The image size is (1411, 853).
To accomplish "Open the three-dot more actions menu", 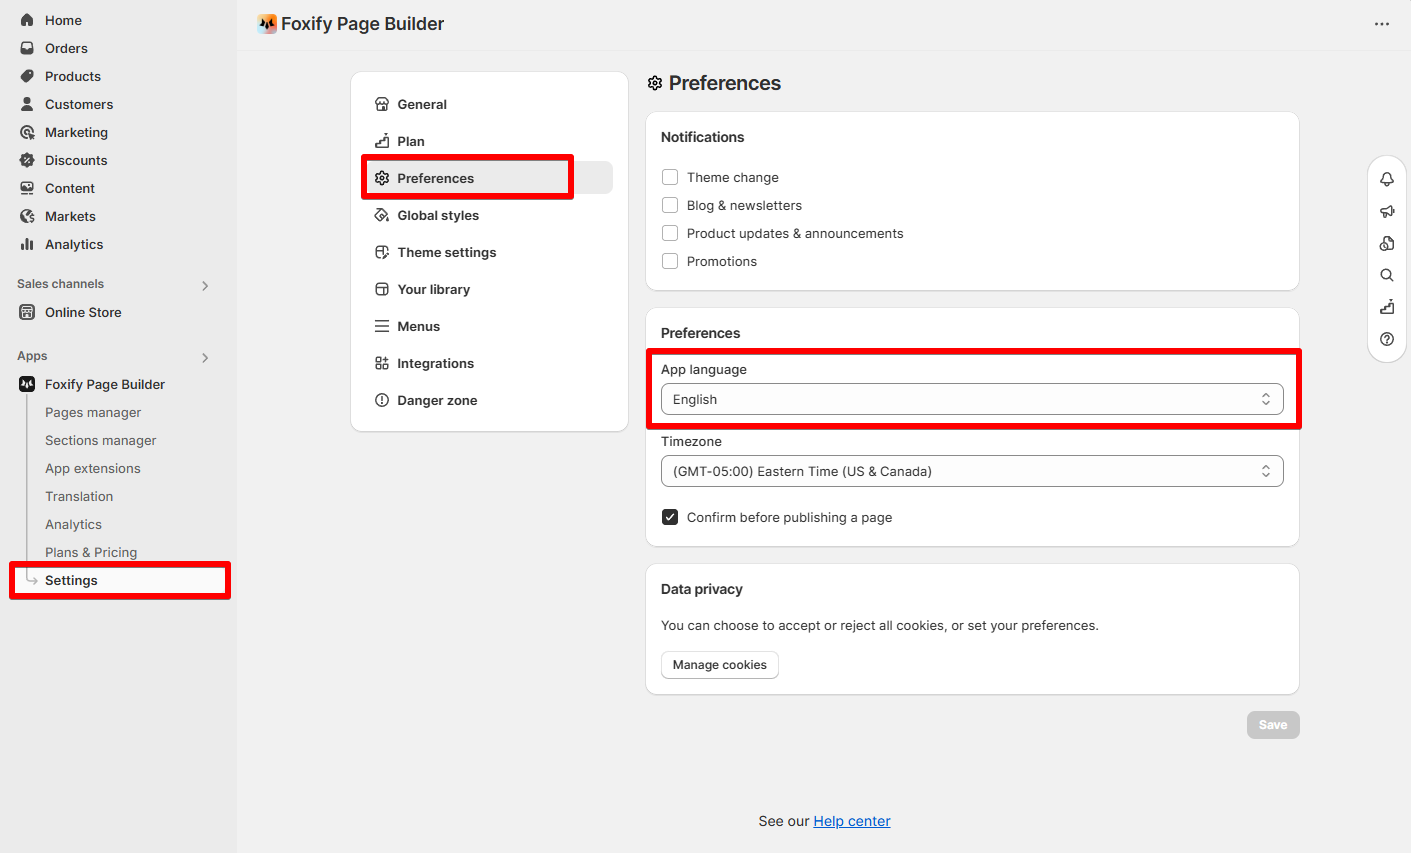I will [x=1382, y=24].
